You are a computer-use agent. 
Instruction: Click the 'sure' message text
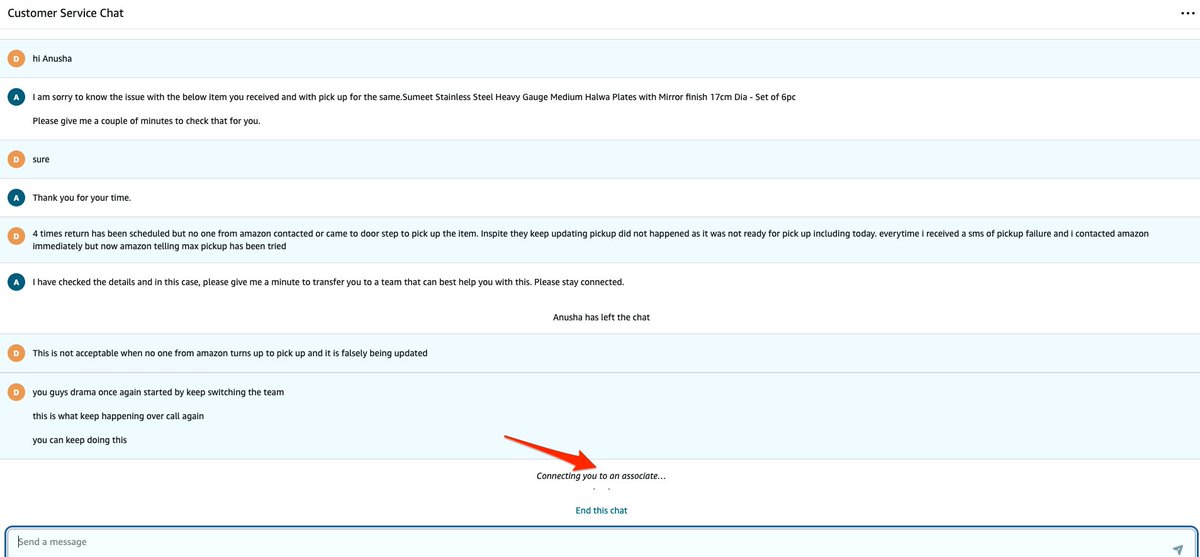41,159
